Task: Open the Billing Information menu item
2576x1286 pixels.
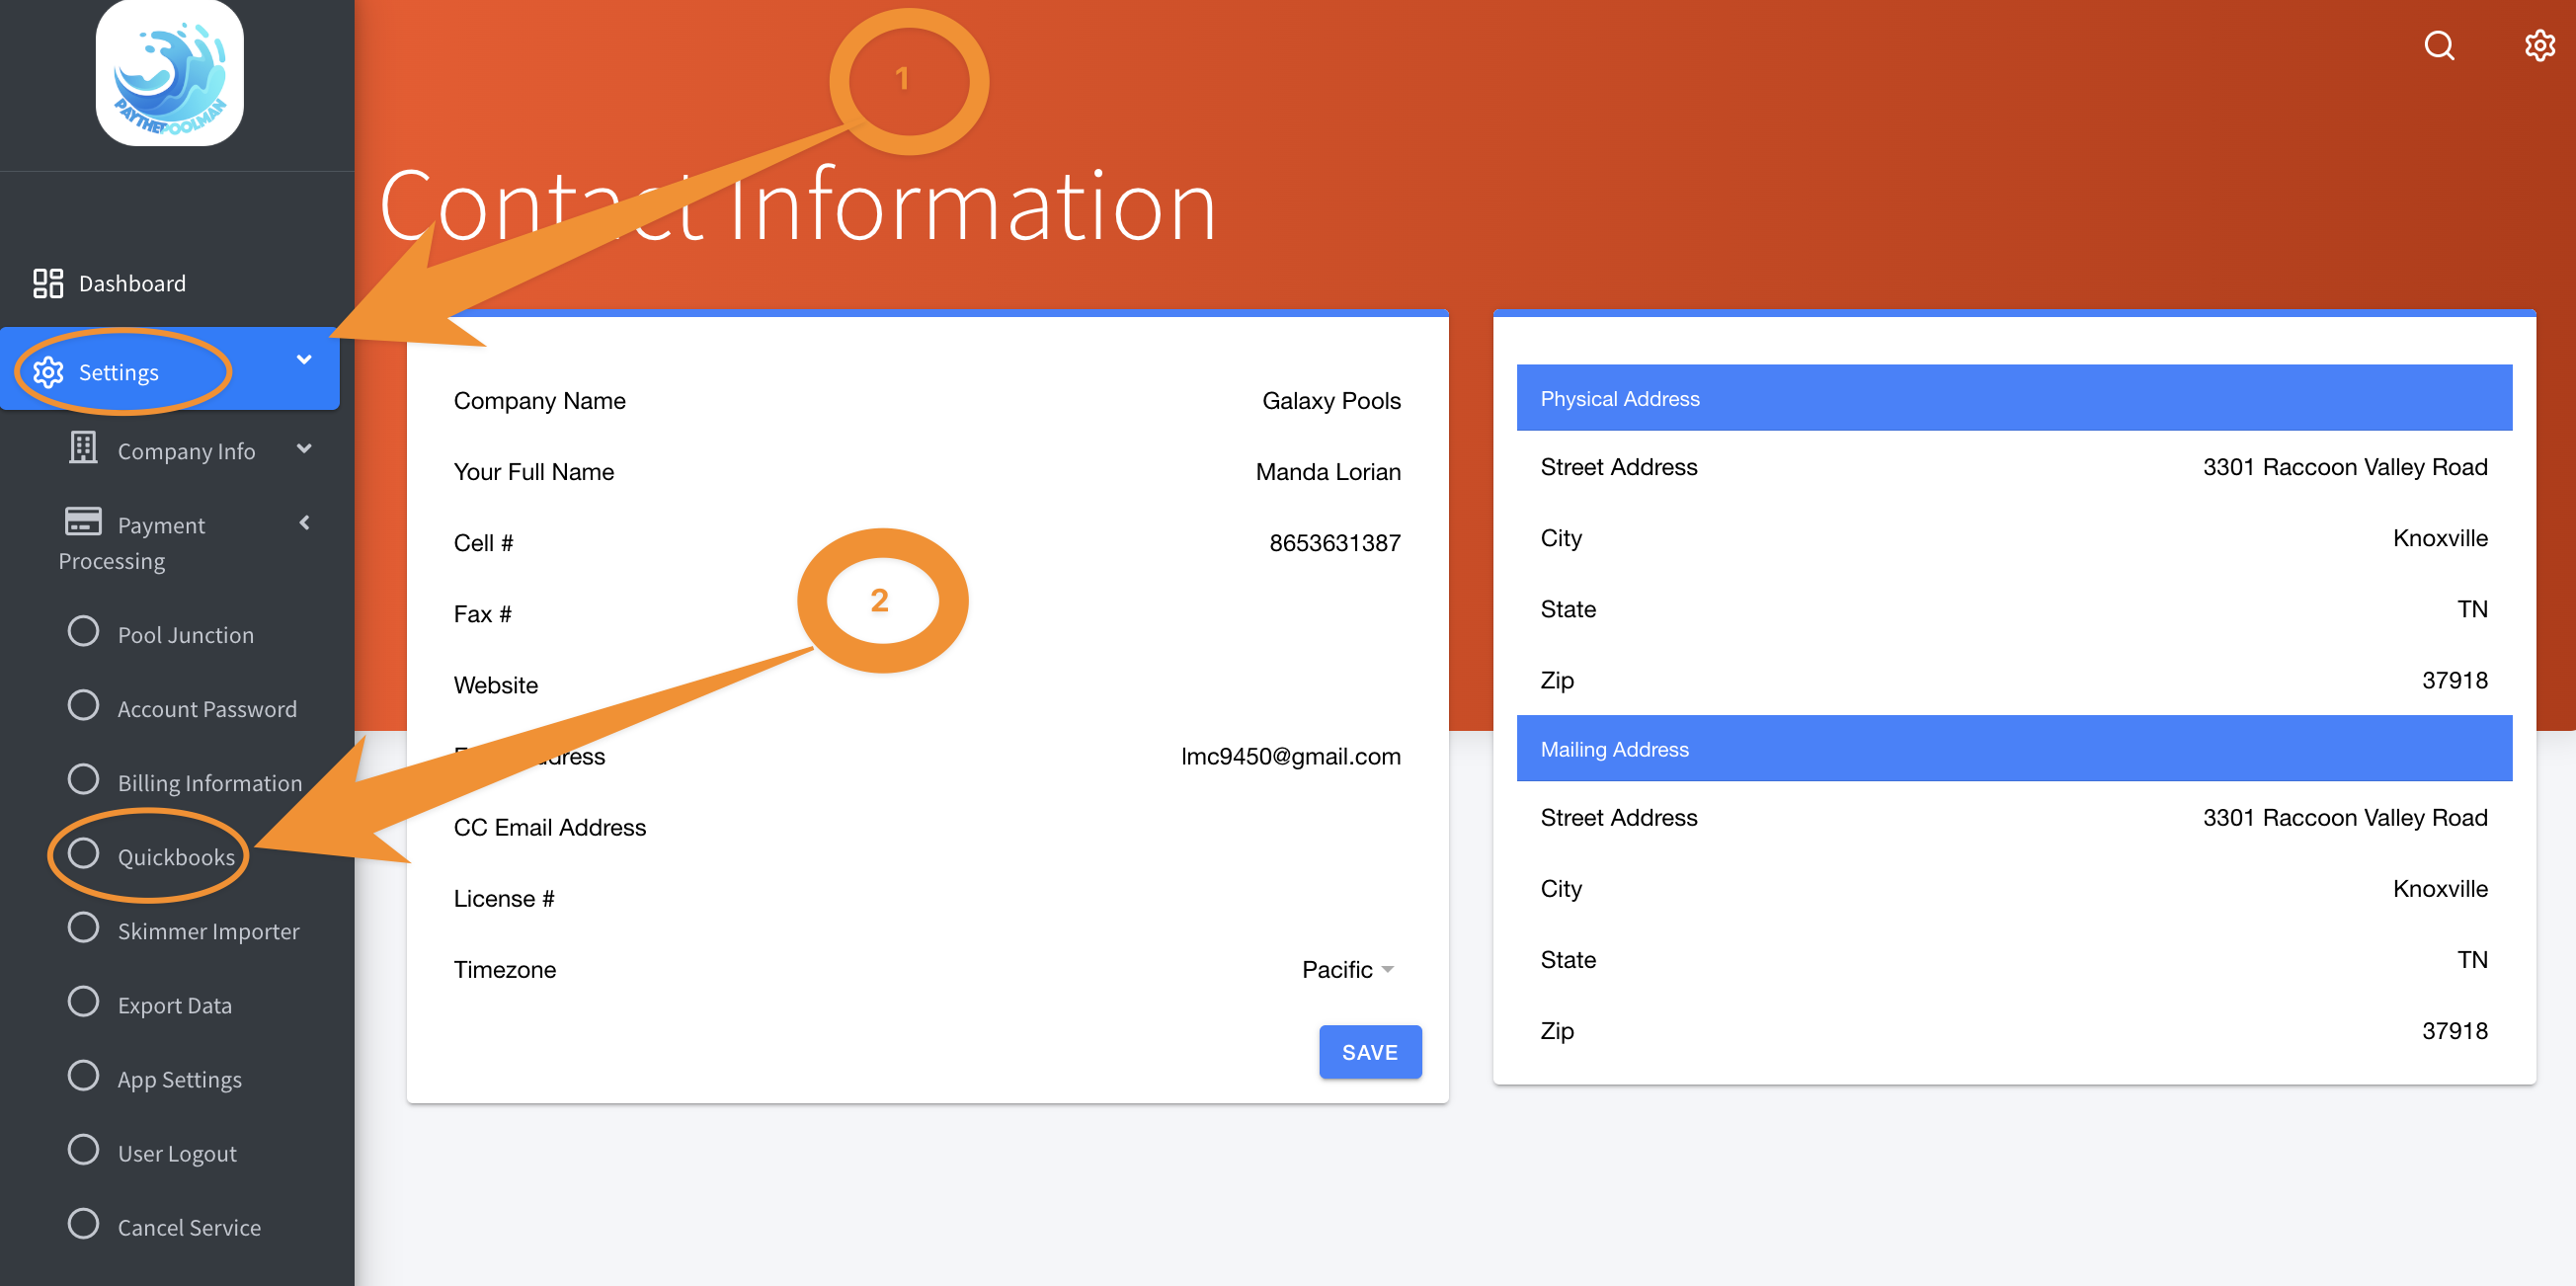Action: pyautogui.click(x=209, y=783)
